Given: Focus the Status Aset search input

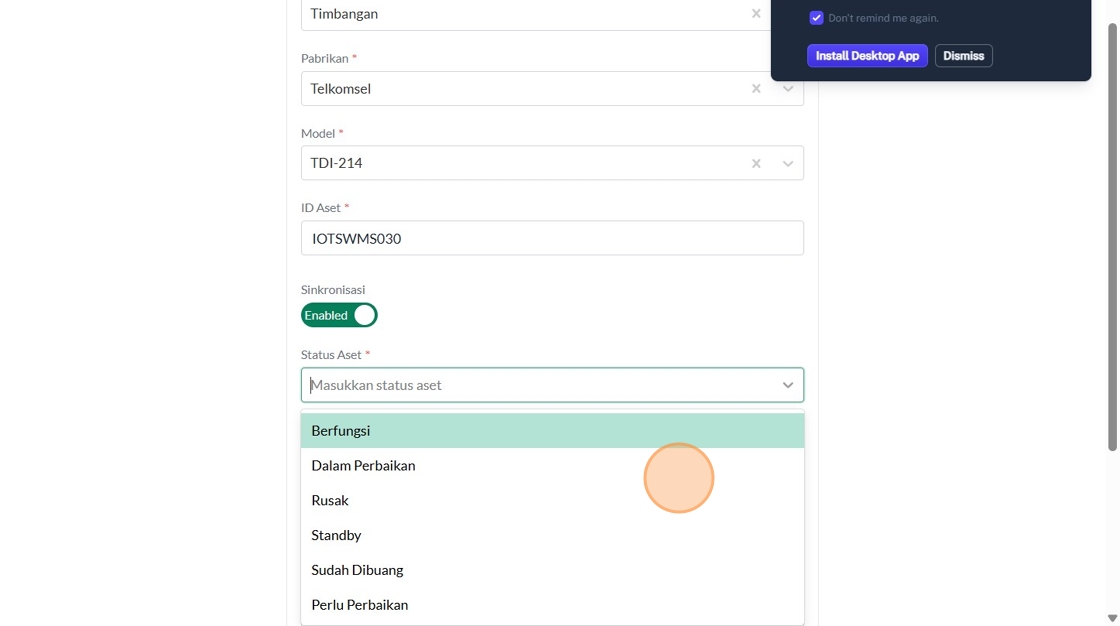Looking at the screenshot, I should point(540,385).
